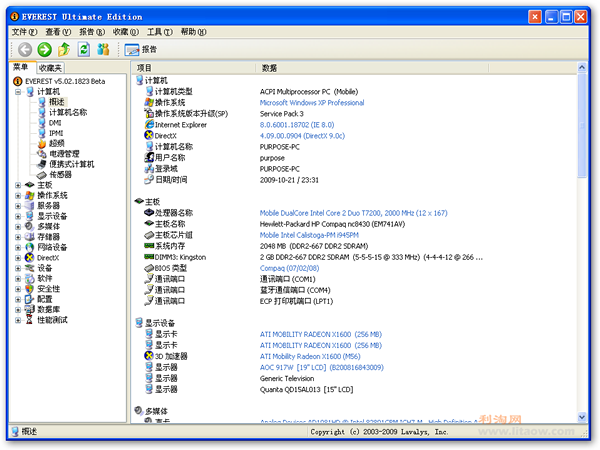
Task: Select the PURPOSE-PC computer name value
Action: pyautogui.click(x=280, y=147)
